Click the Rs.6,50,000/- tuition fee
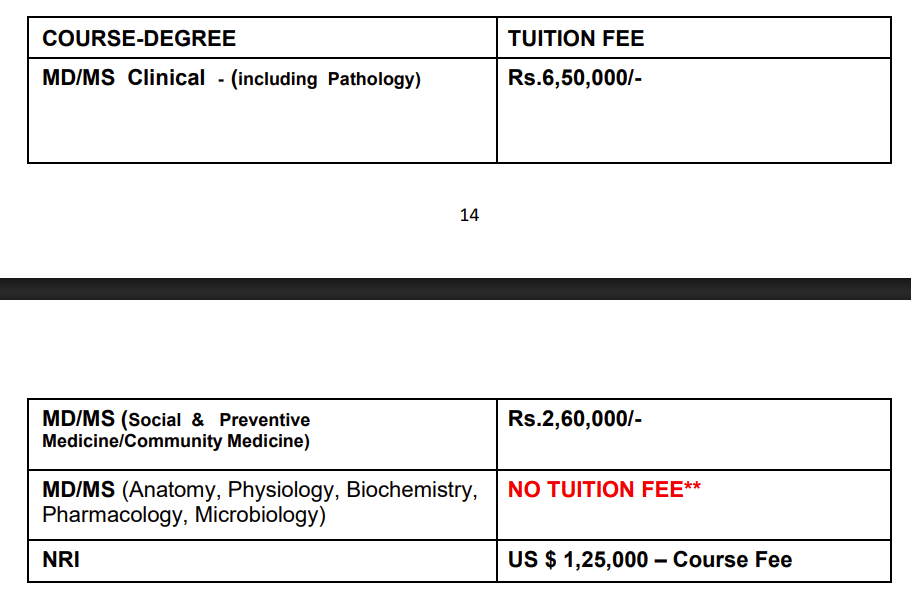 click(575, 78)
